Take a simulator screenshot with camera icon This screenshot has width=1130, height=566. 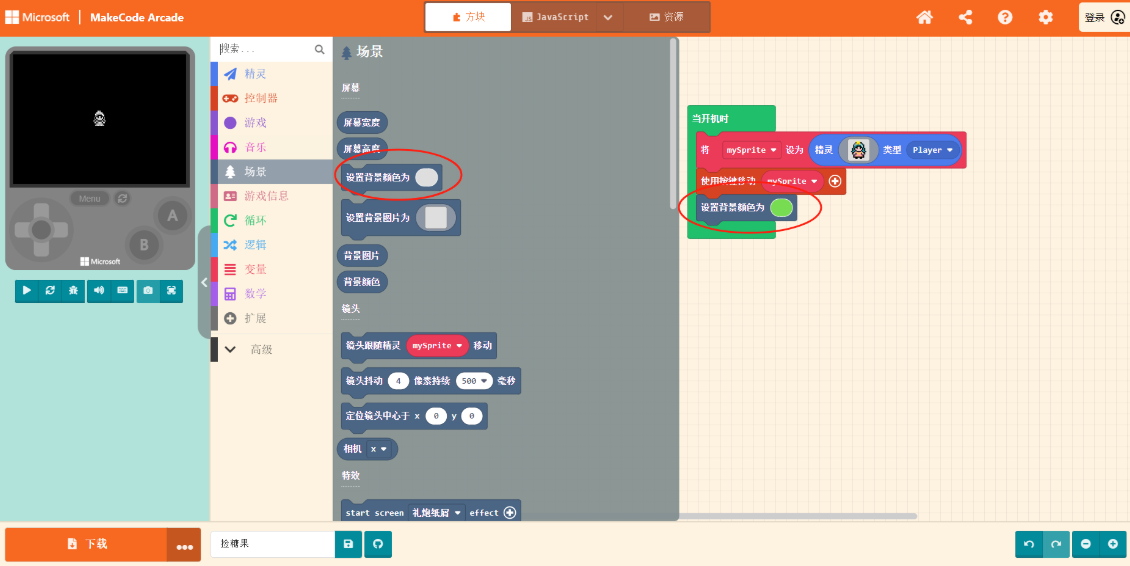(148, 290)
